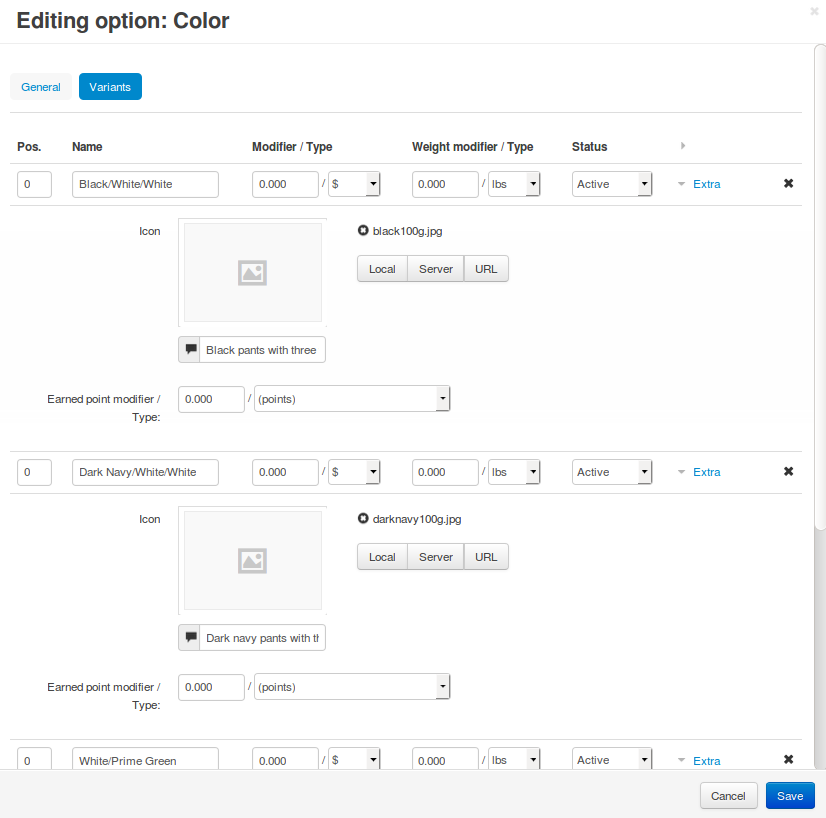The width and height of the screenshot is (826, 818).
Task: Edit weight modifier value for Black/White/White
Action: click(x=445, y=184)
